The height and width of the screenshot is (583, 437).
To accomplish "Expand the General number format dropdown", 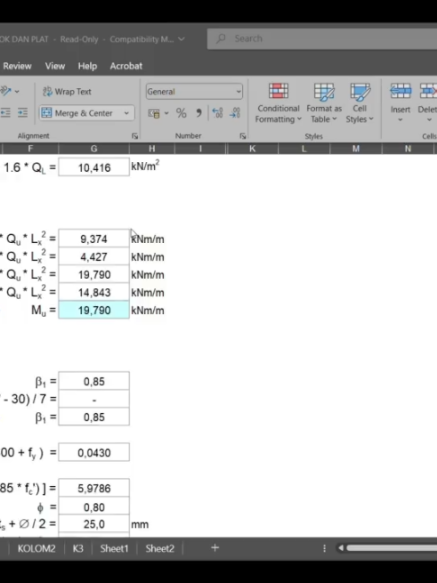I will pyautogui.click(x=238, y=91).
